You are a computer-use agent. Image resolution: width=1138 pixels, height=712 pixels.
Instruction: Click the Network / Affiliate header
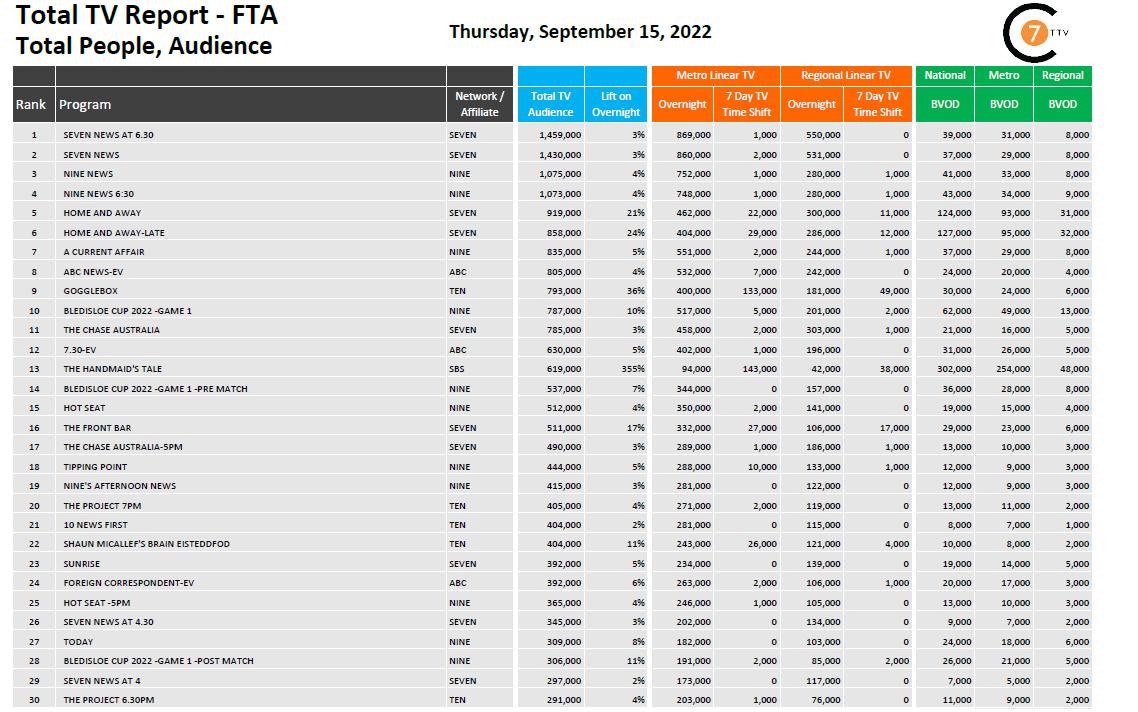480,104
